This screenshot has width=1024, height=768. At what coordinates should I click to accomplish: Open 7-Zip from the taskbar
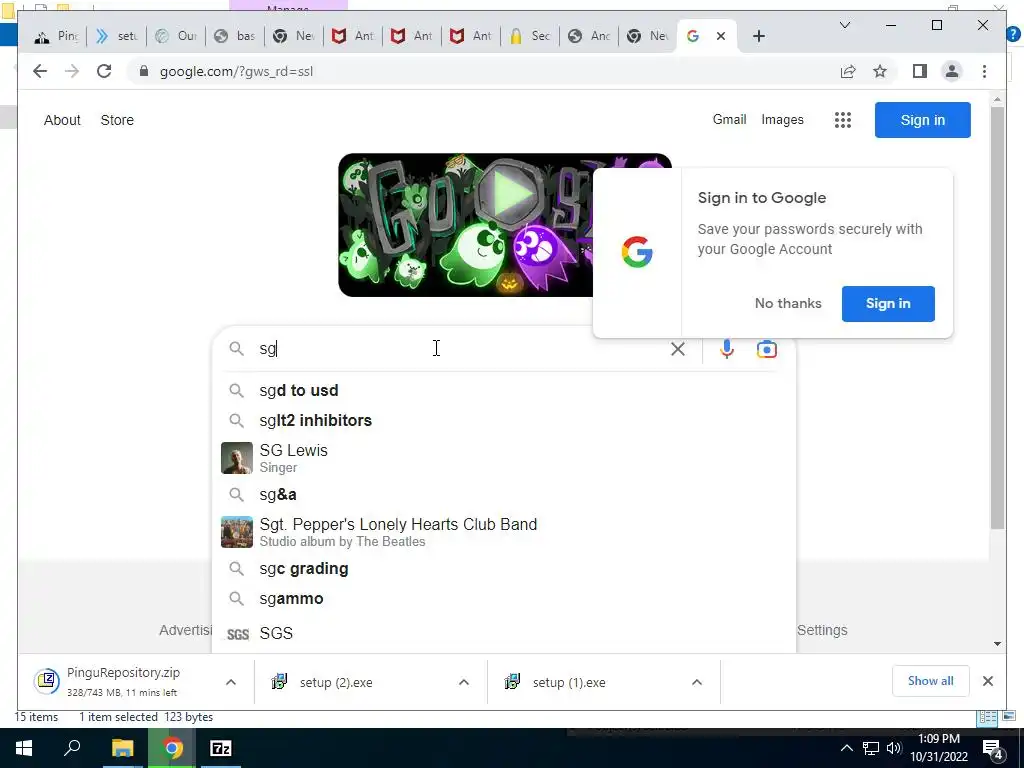pos(221,748)
